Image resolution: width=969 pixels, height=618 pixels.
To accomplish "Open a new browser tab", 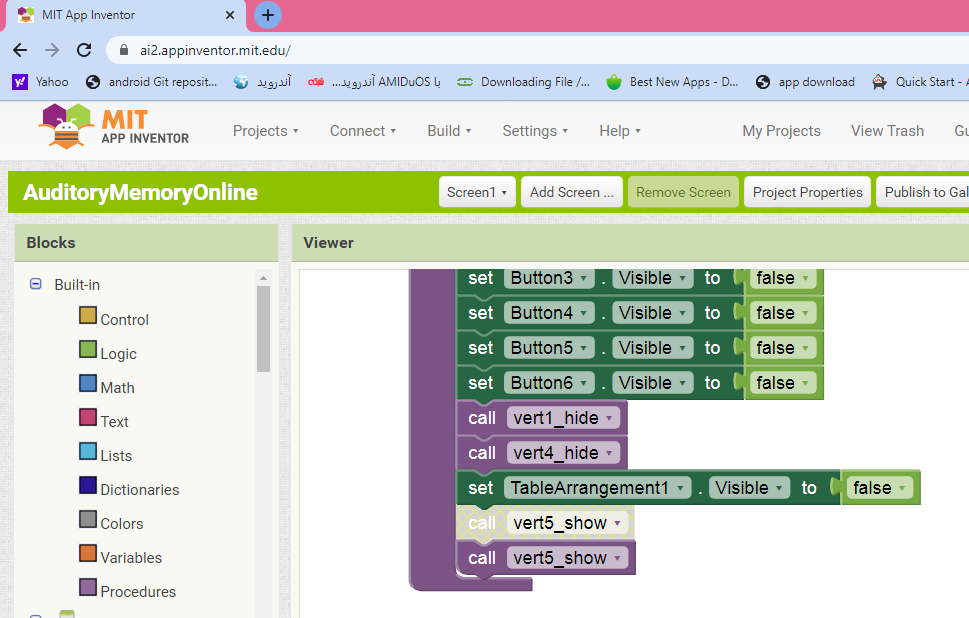I will (x=267, y=15).
